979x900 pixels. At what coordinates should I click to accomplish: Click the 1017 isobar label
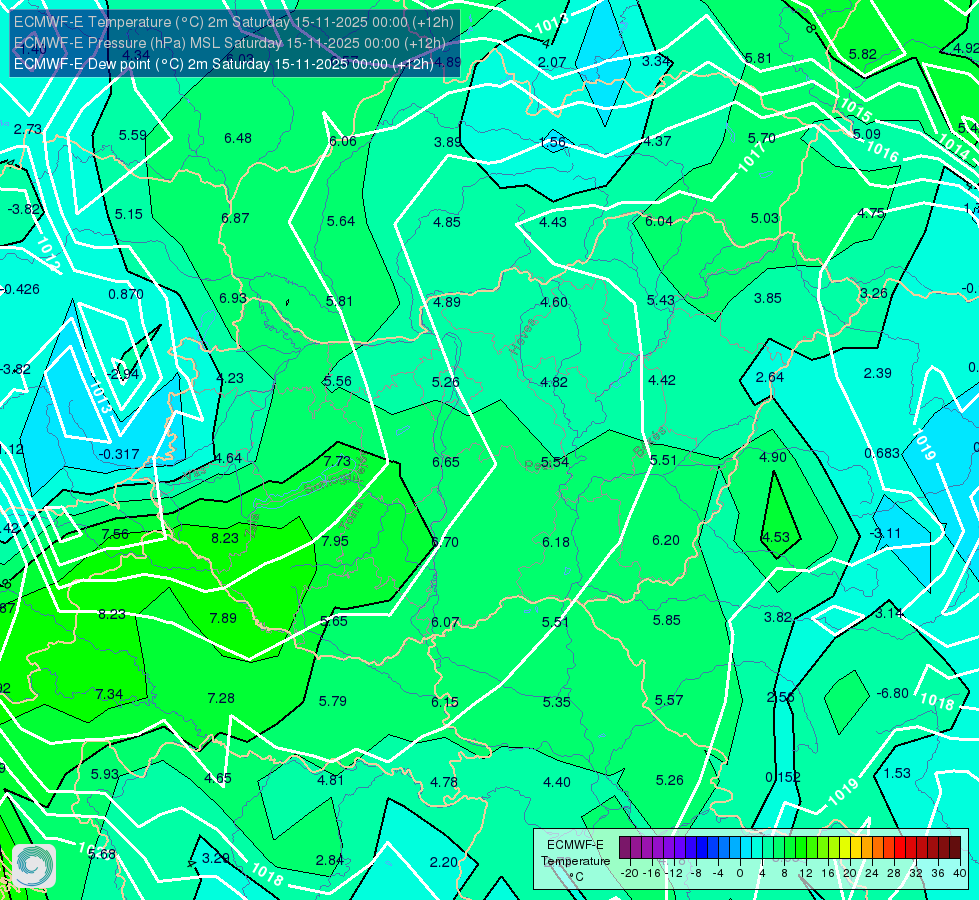click(751, 157)
